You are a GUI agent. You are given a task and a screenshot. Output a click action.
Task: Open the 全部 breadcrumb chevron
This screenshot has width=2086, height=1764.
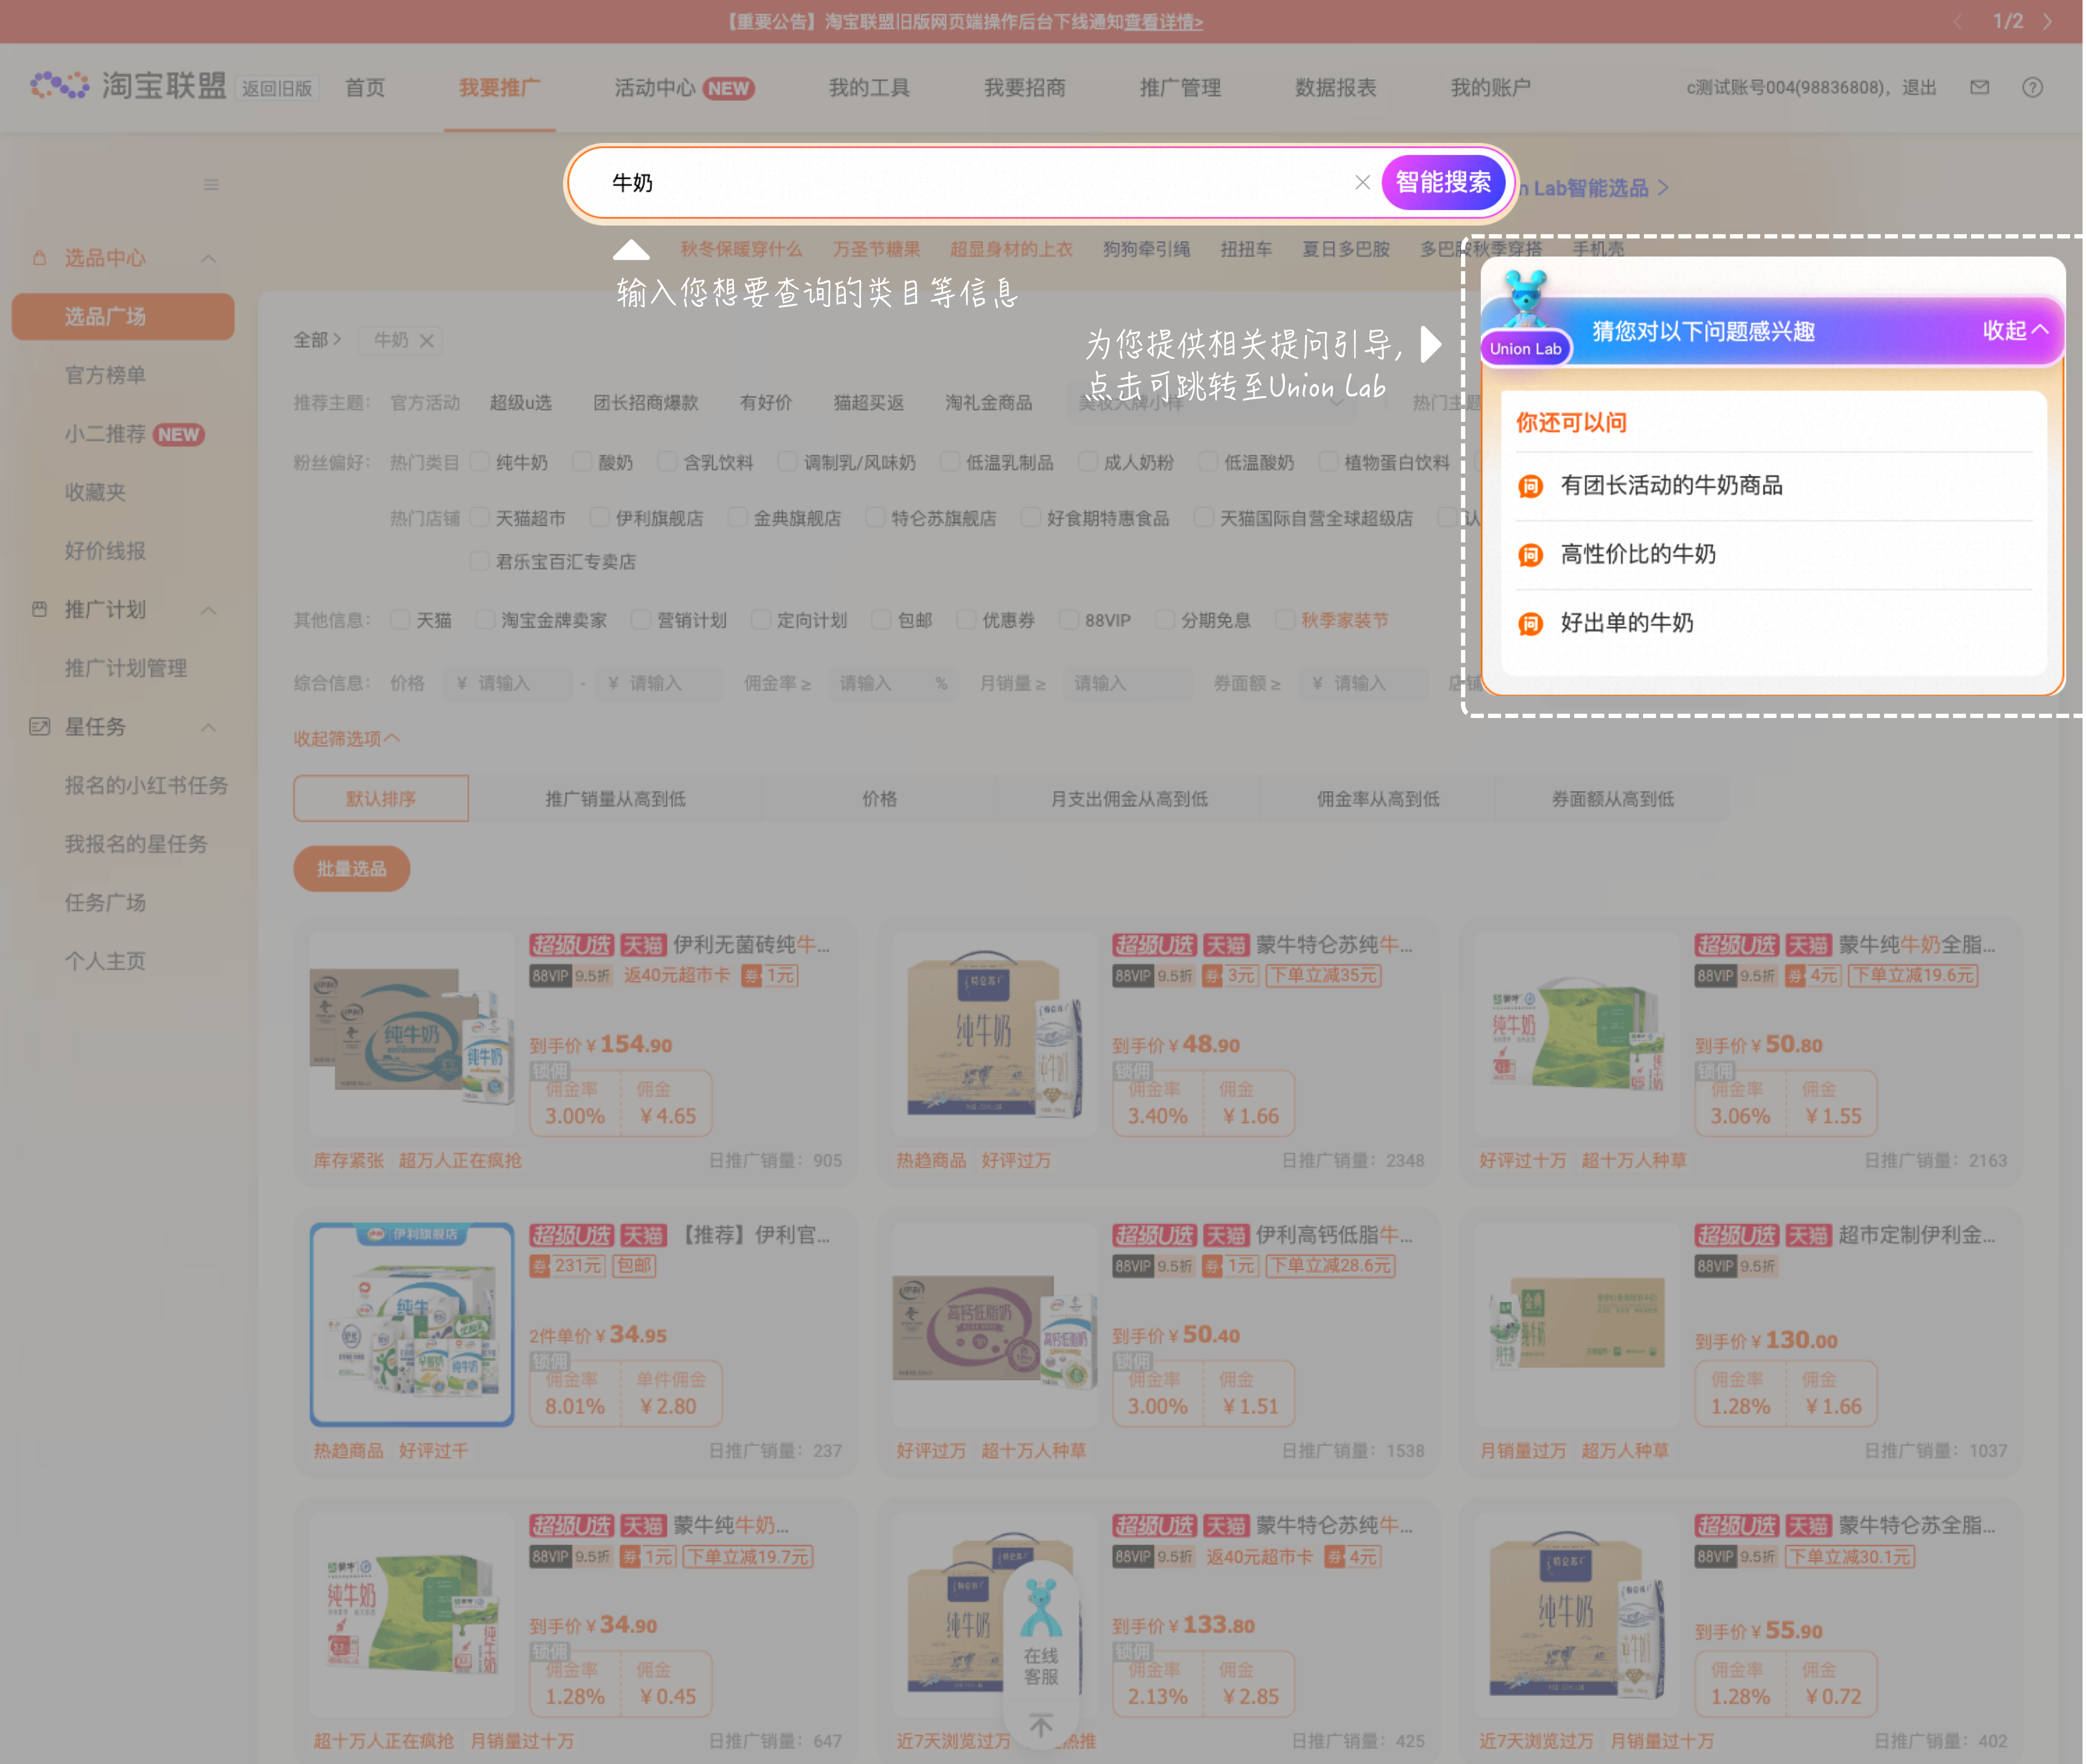(337, 339)
